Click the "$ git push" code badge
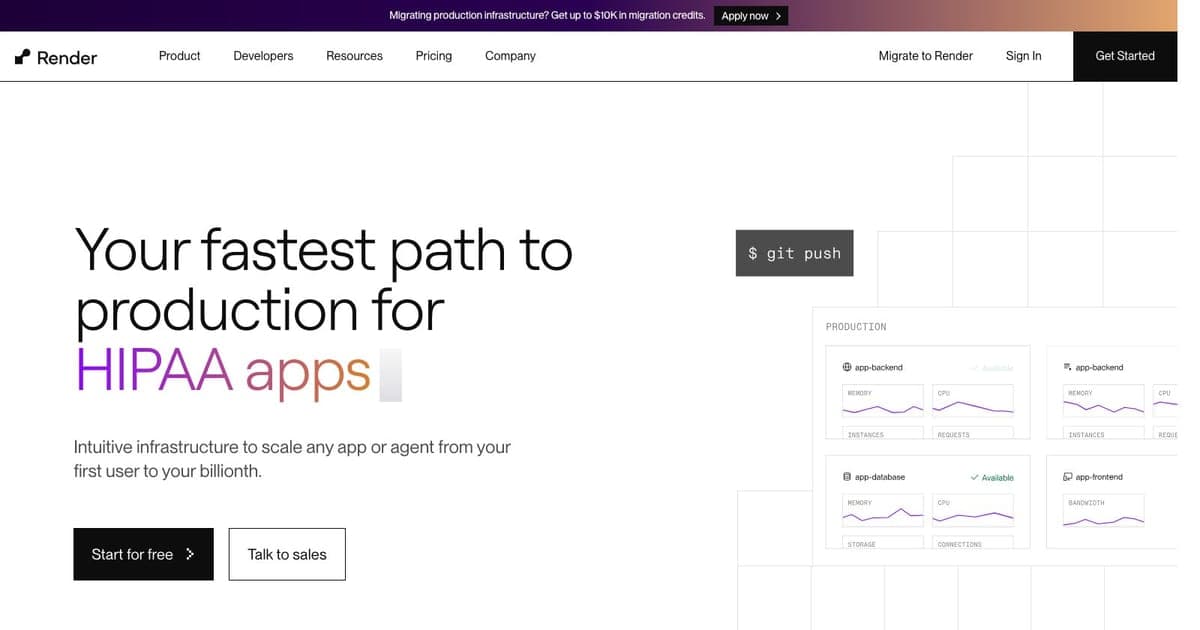Screen dimensions: 1200x630 pos(794,253)
